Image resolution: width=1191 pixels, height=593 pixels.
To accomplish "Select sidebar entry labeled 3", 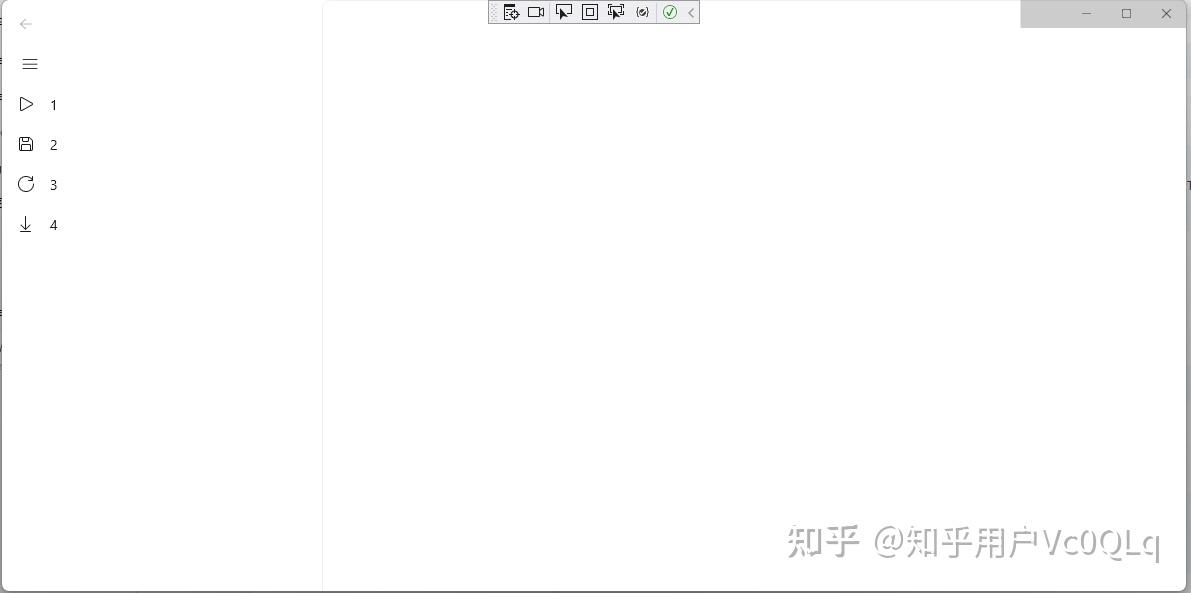I will click(53, 184).
